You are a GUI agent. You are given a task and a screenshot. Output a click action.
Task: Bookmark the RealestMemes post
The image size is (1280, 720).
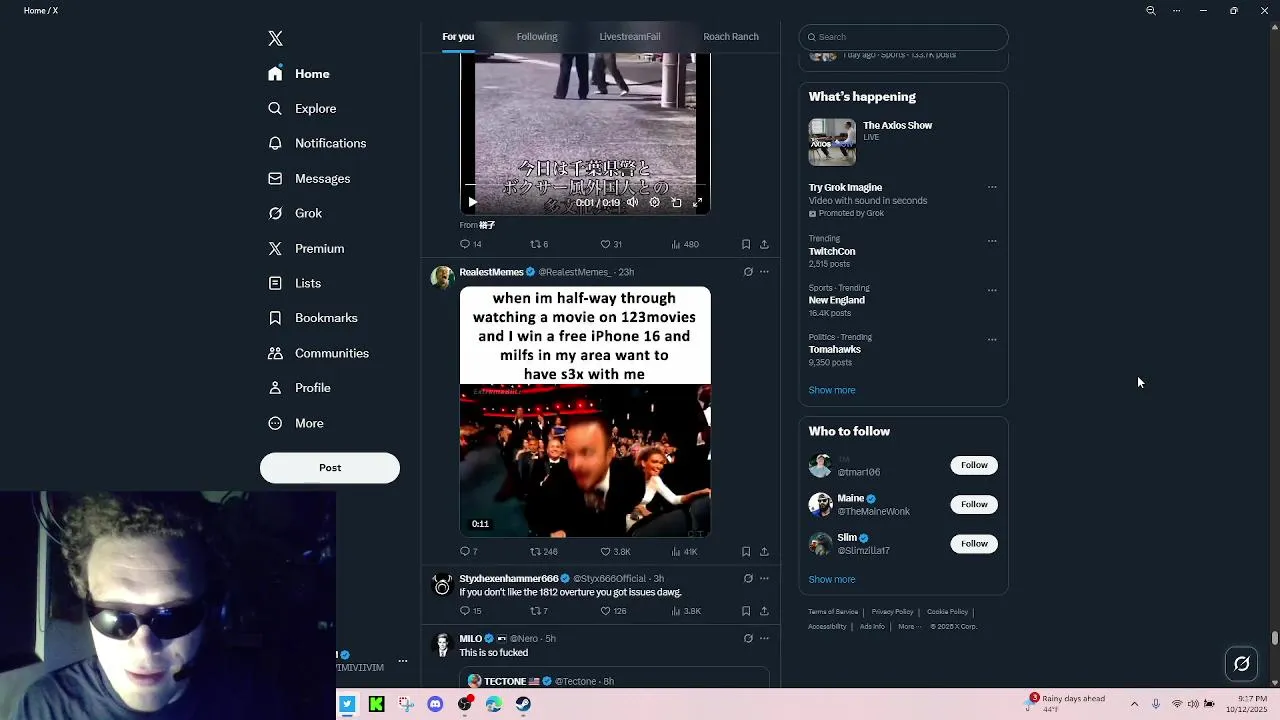tap(746, 551)
